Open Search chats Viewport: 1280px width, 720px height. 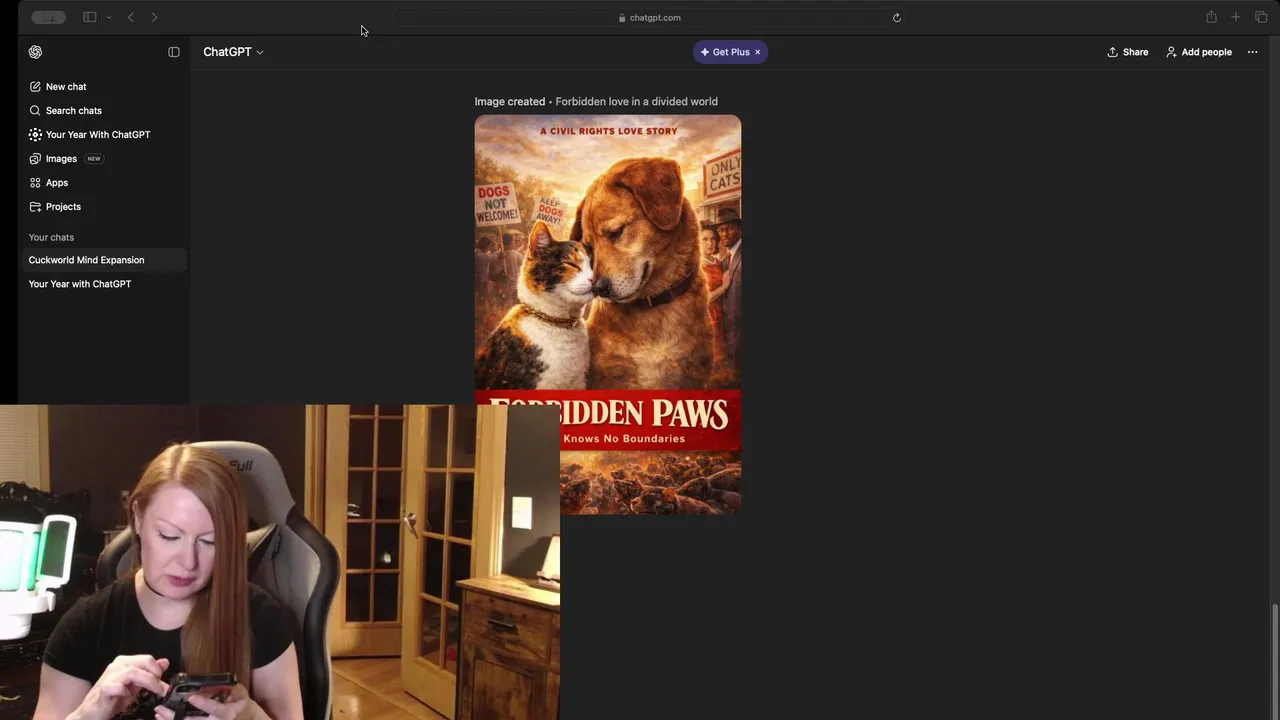[103, 111]
